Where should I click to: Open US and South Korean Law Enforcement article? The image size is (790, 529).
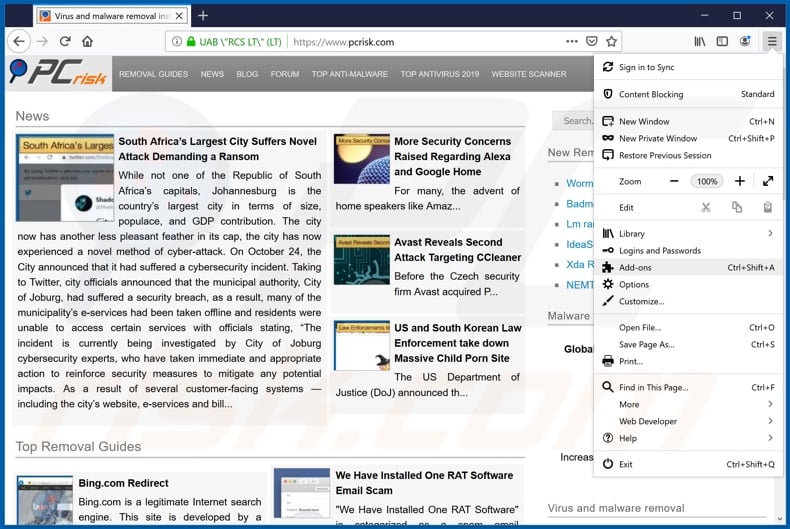pyautogui.click(x=457, y=343)
